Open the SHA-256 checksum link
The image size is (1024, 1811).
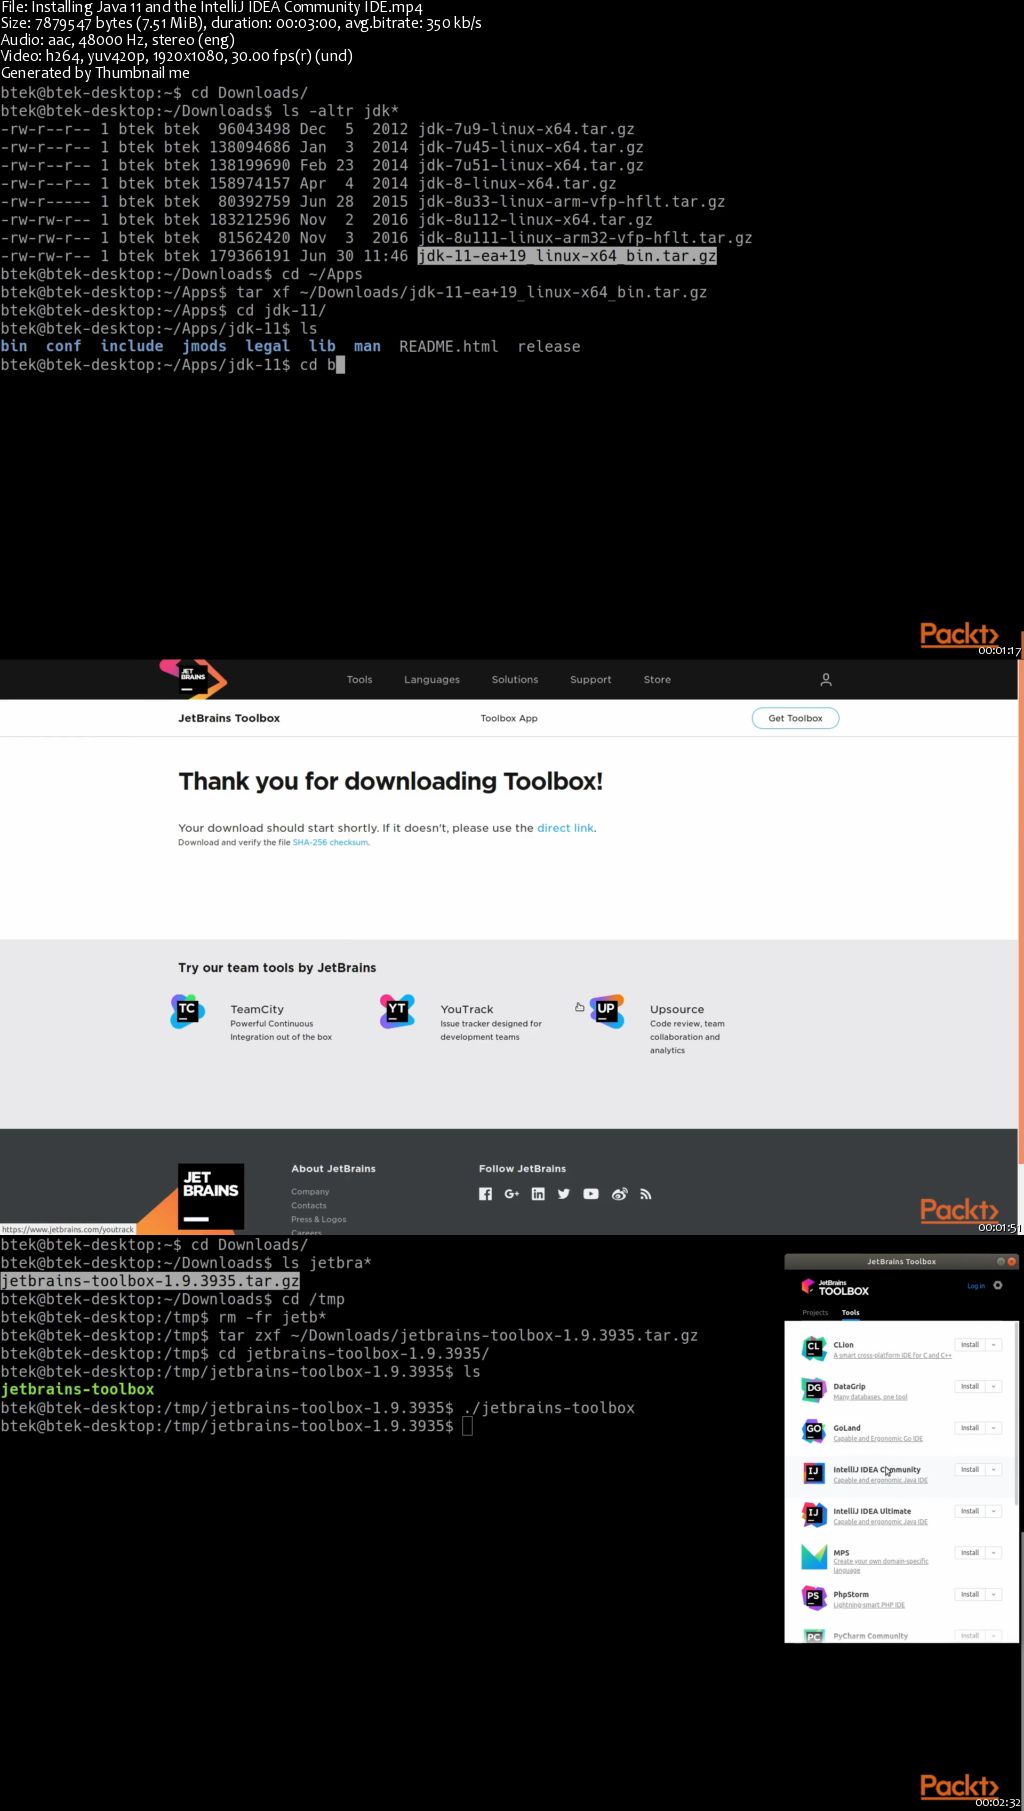tap(330, 843)
